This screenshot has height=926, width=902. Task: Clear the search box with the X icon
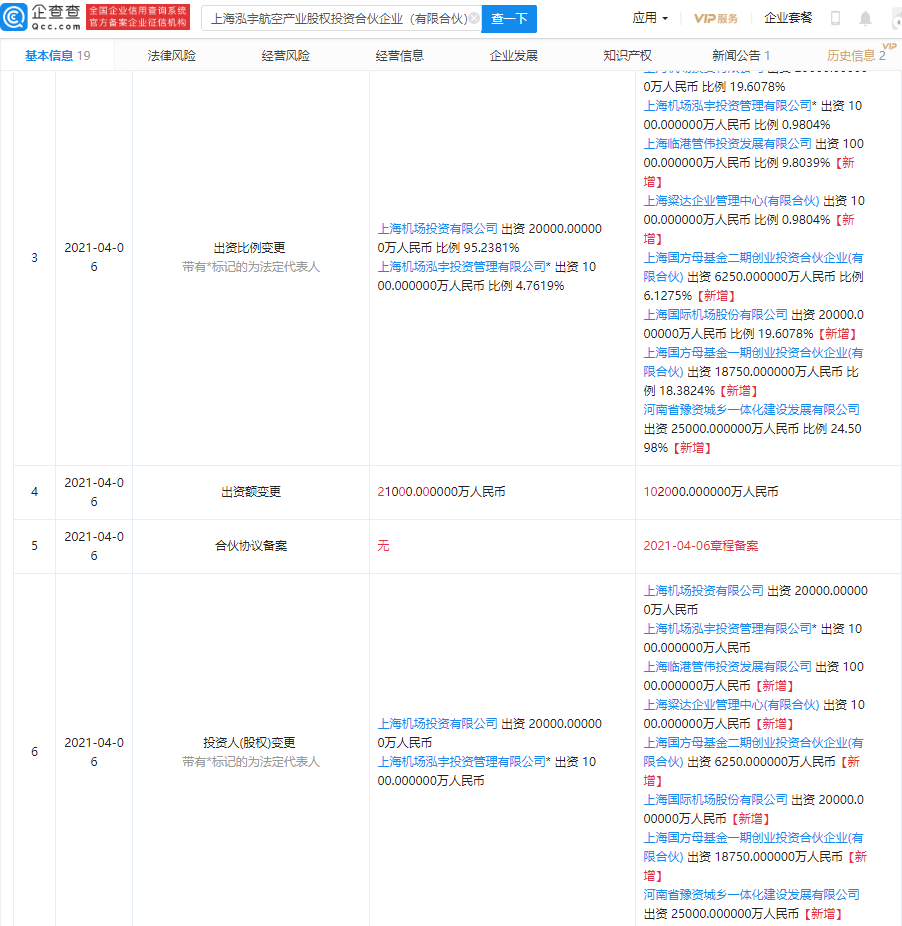click(474, 18)
